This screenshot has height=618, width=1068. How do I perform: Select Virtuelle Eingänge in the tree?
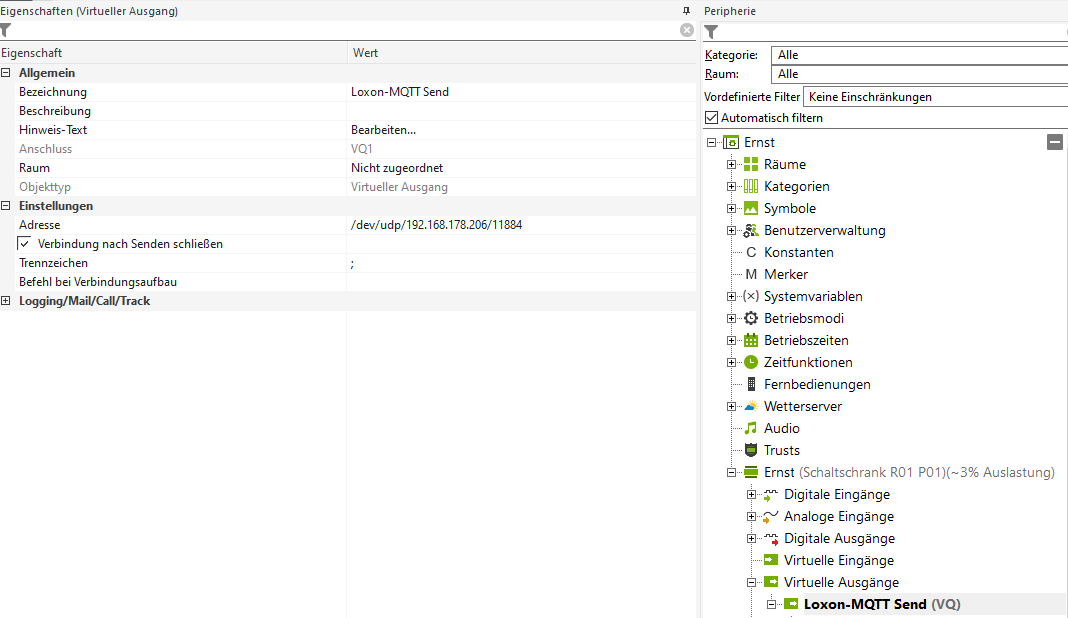tap(838, 561)
